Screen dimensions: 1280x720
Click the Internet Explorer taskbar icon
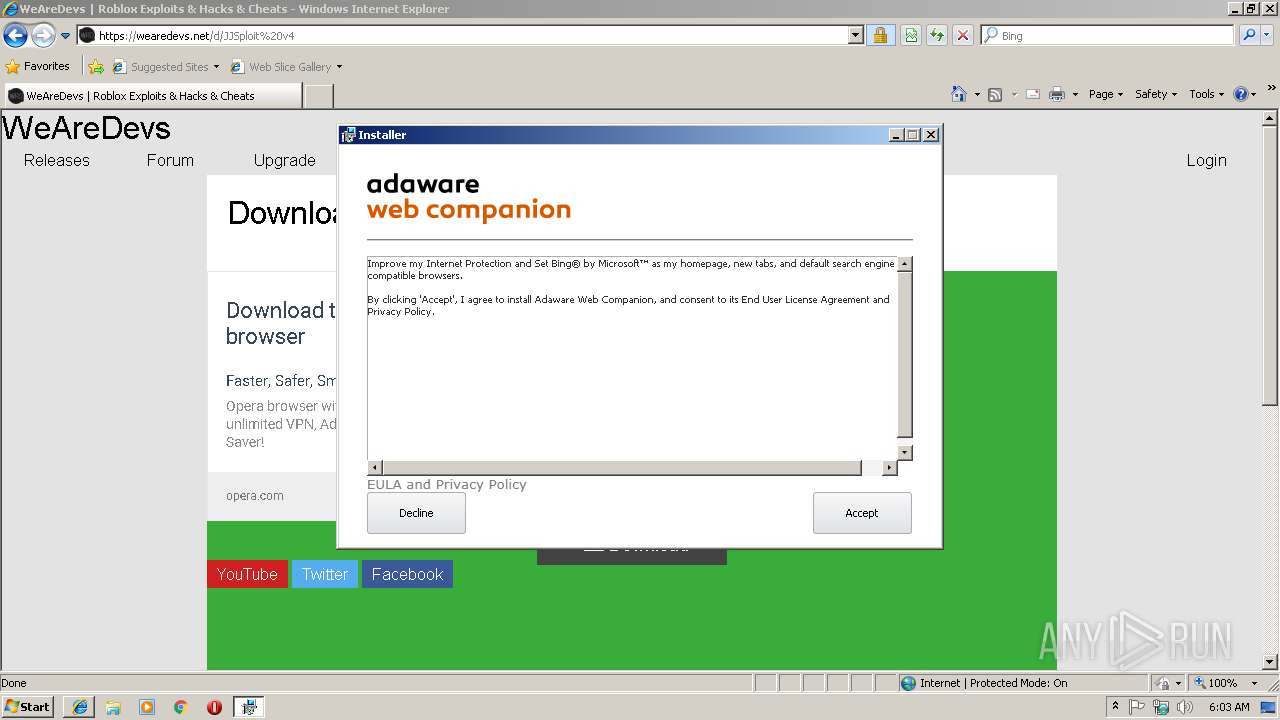pos(79,707)
